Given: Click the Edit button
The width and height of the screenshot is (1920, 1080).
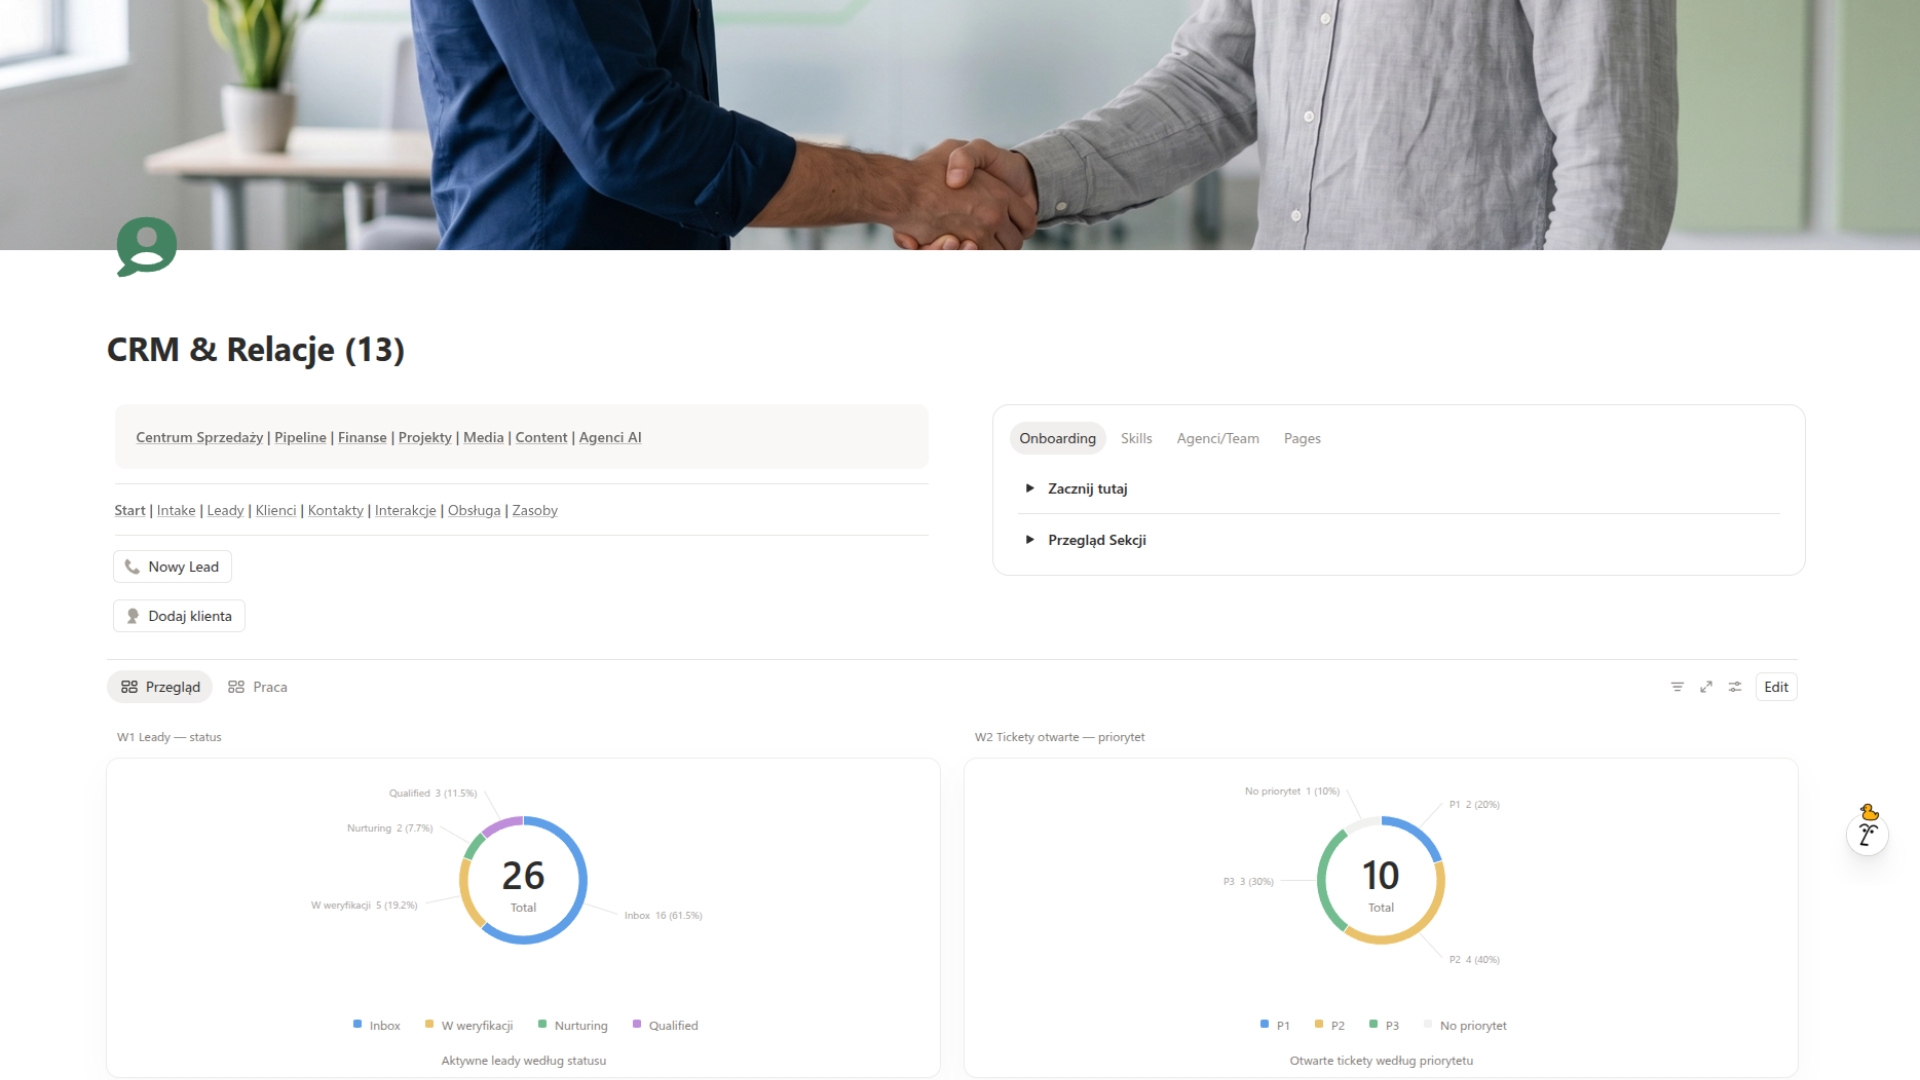Looking at the screenshot, I should (x=1776, y=687).
